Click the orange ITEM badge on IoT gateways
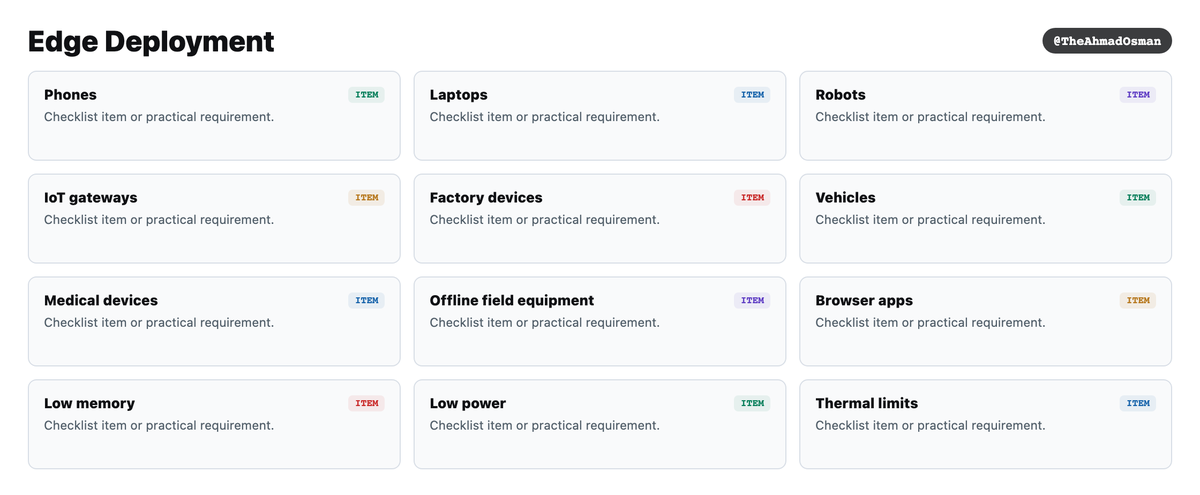Viewport: 1200px width, 495px height. [367, 198]
